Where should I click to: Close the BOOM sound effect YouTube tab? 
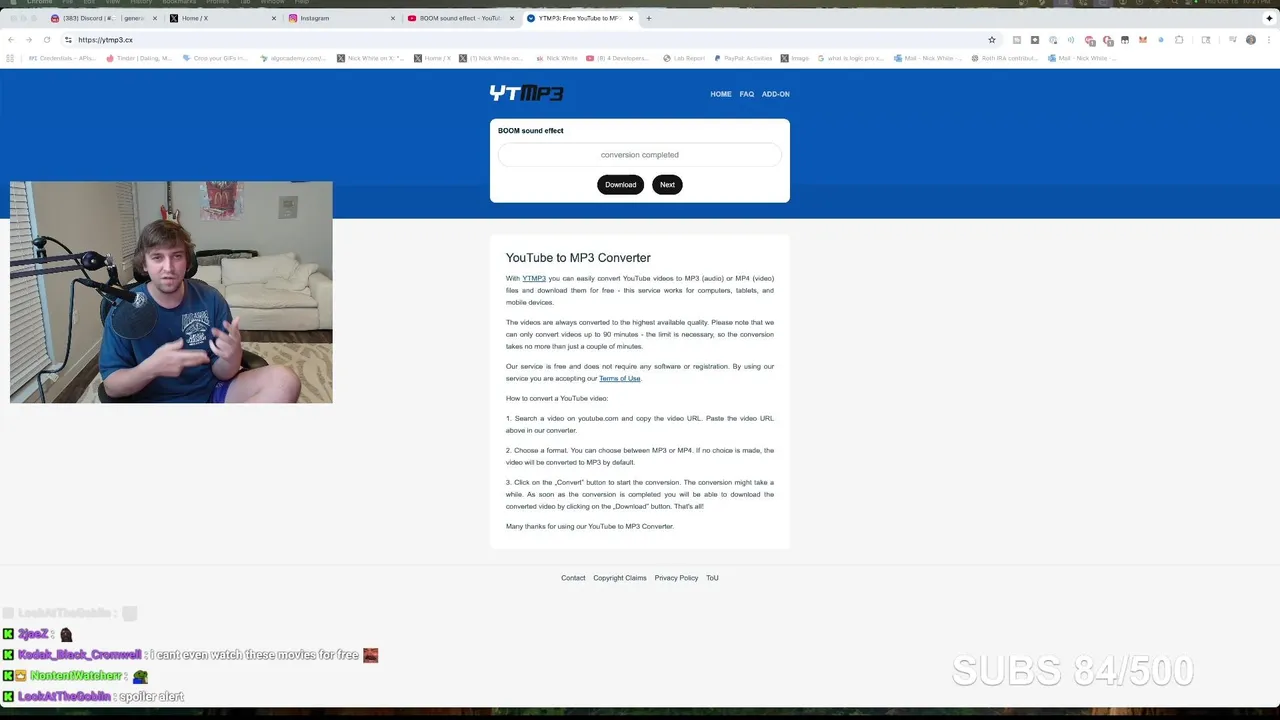512,18
